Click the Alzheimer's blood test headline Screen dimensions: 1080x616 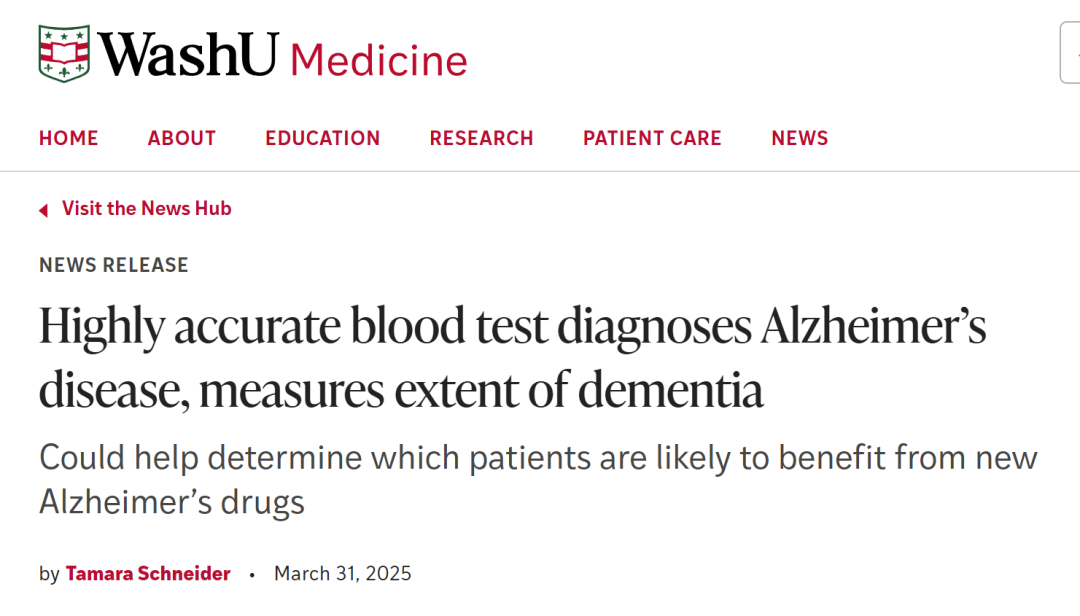tap(512, 358)
